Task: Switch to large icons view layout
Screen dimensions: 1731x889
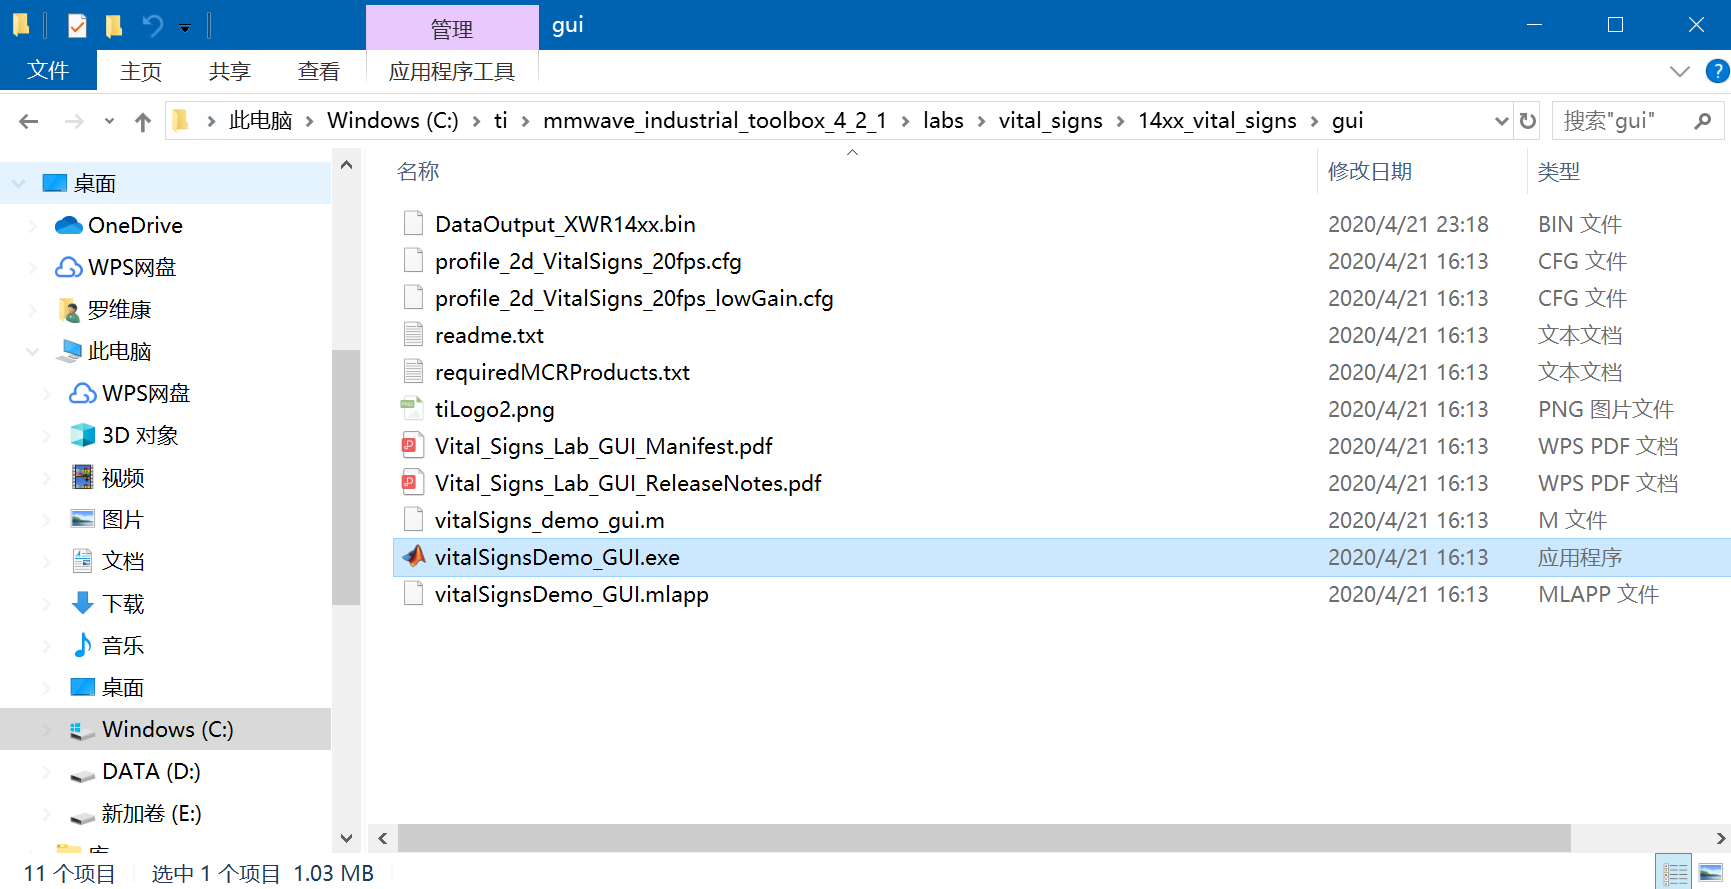Action: click(1710, 872)
